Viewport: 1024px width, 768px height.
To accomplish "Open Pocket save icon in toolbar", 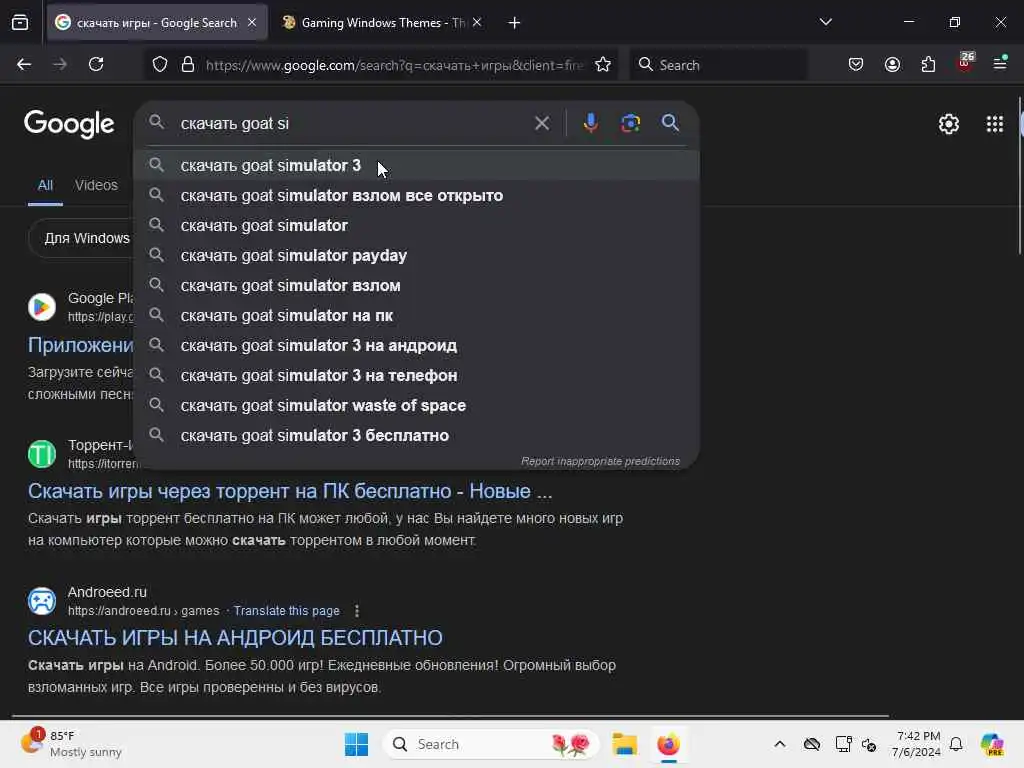I will pos(856,65).
